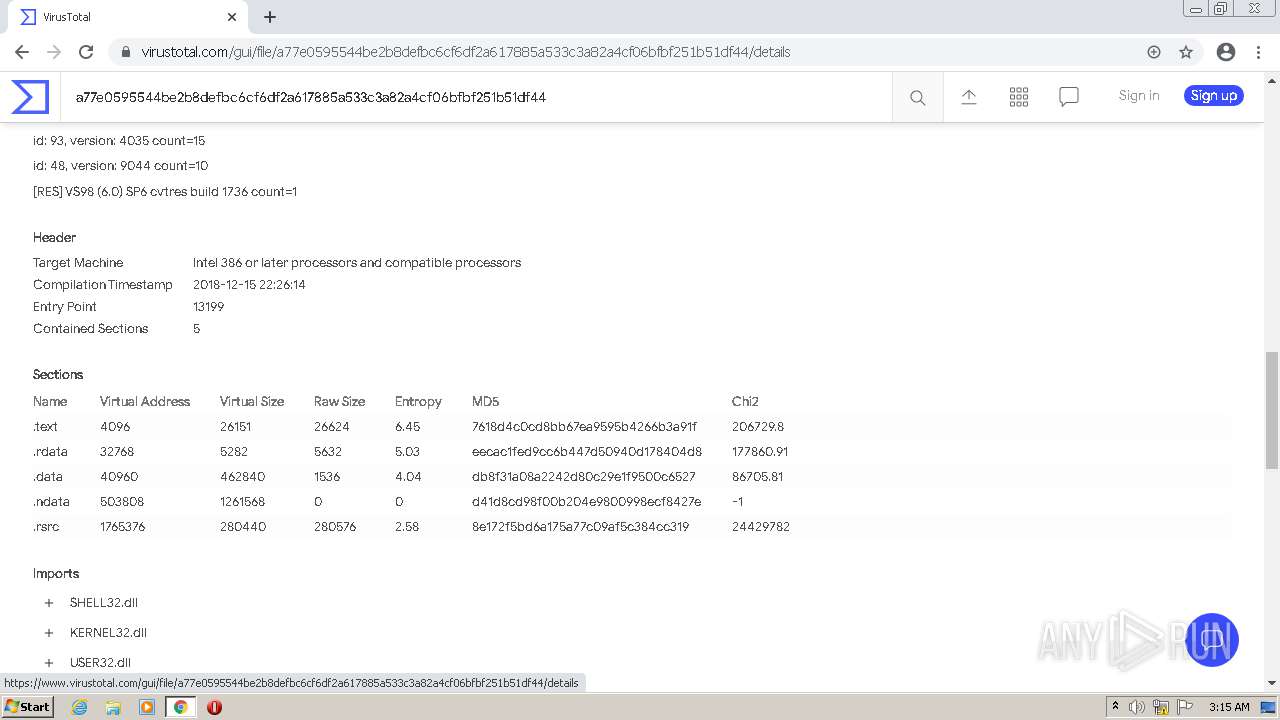Click the blue chat bubble button

click(x=1212, y=640)
